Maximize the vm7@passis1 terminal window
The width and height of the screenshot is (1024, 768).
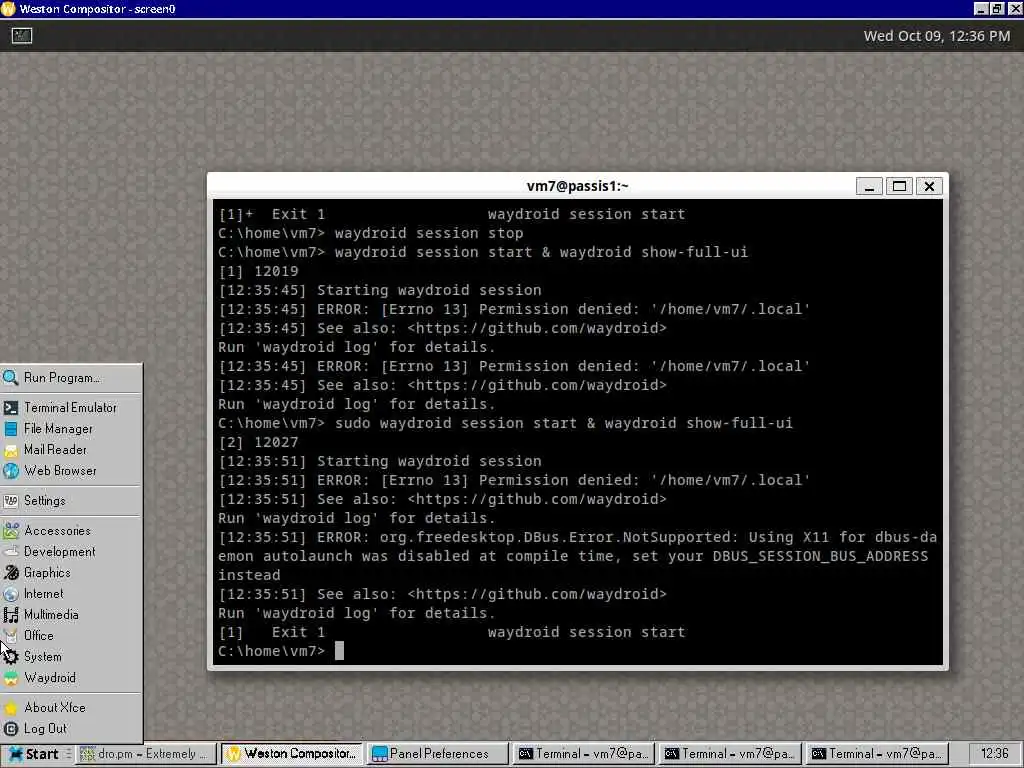click(899, 186)
